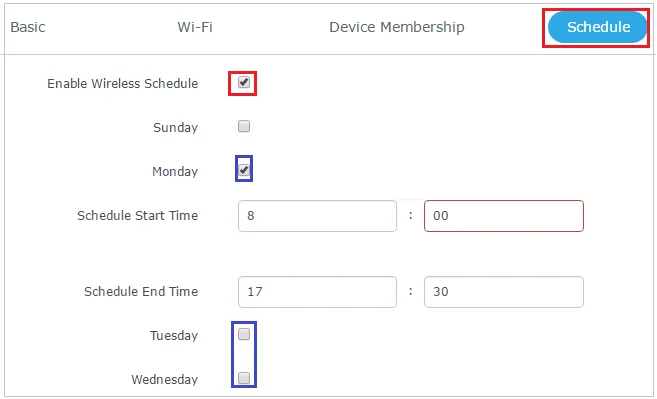Viewport: 657px width, 399px height.
Task: Select the highlighted Schedule tab
Action: pyautogui.click(x=598, y=27)
